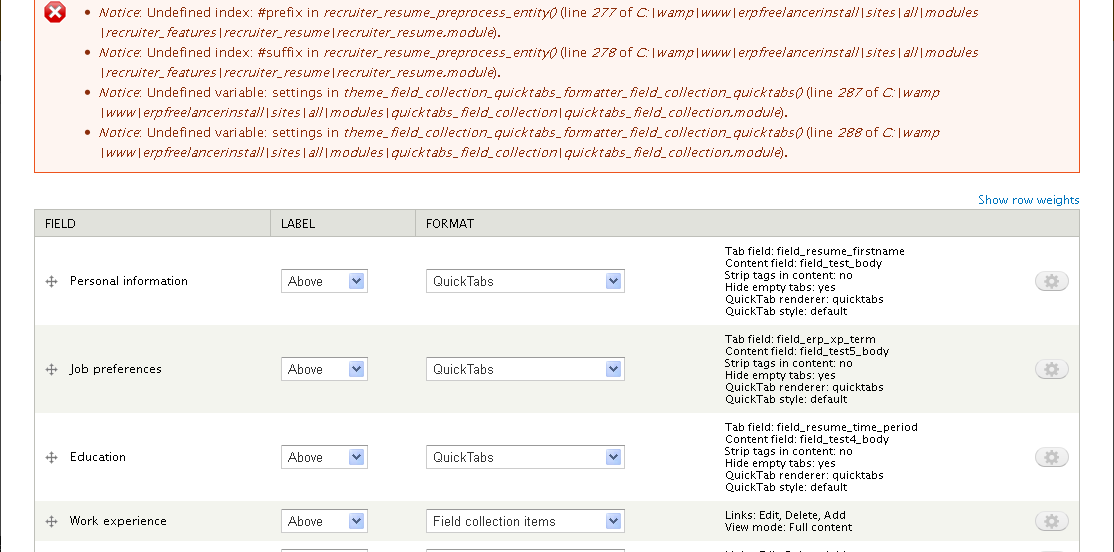Open Education QuickTabs format dropdown
The width and height of the screenshot is (1114, 552).
click(x=525, y=458)
